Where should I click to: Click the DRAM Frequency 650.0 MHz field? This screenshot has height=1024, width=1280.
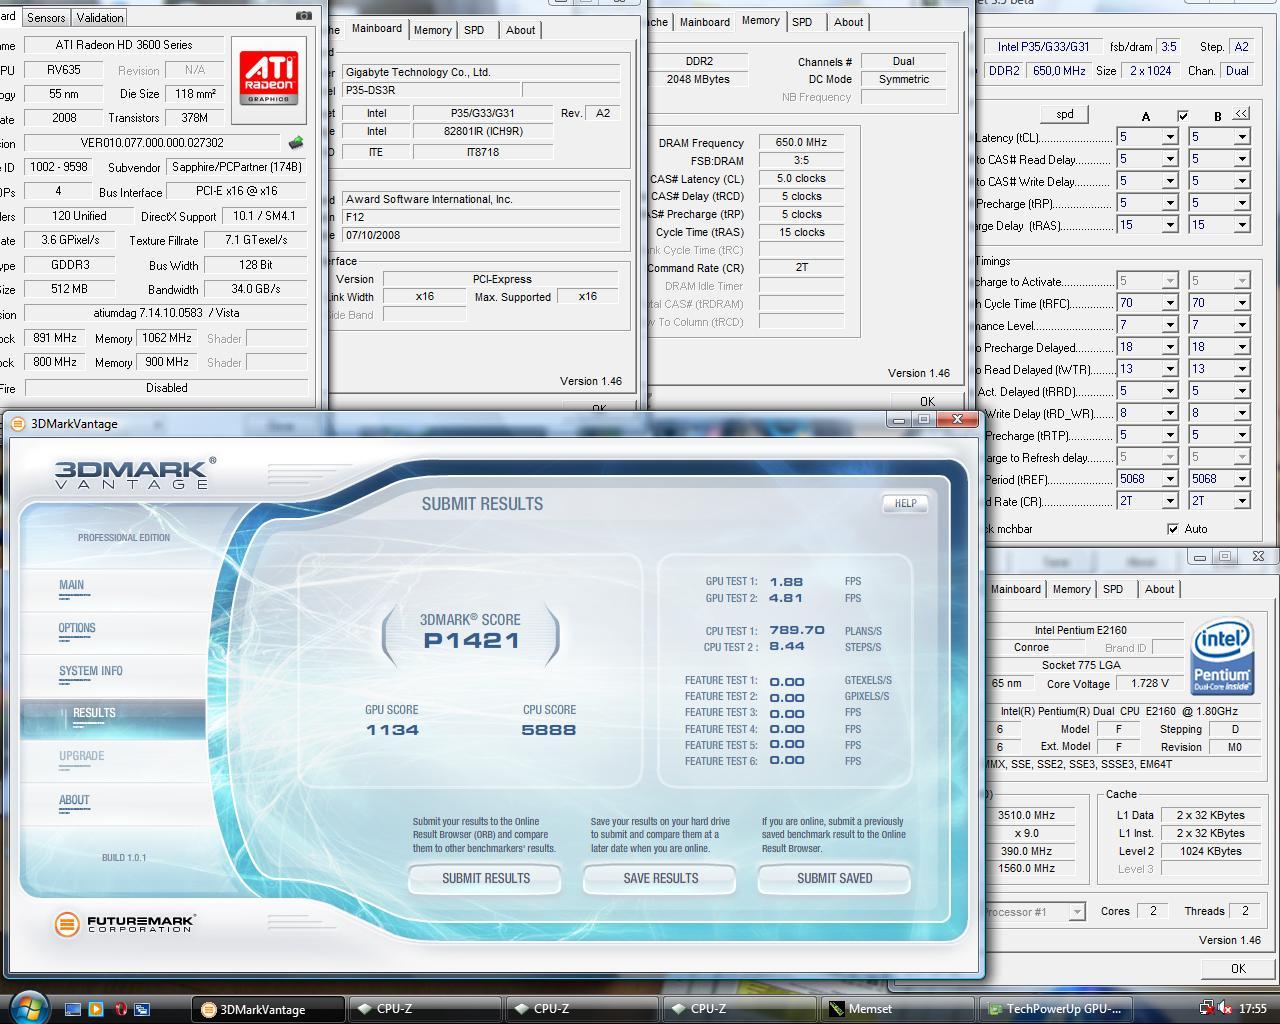click(x=801, y=143)
